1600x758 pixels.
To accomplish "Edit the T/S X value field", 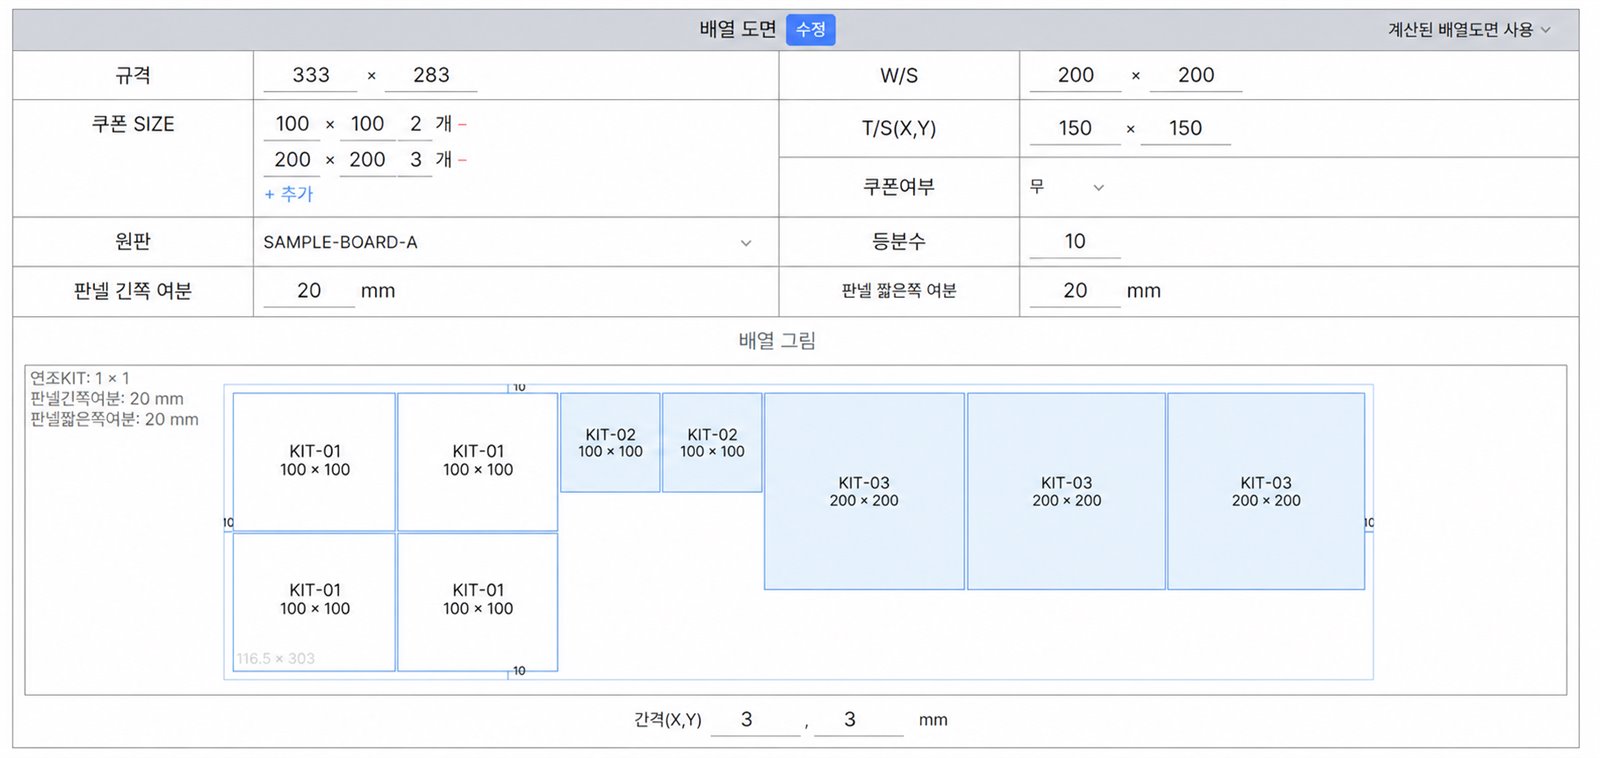I will coord(1075,129).
